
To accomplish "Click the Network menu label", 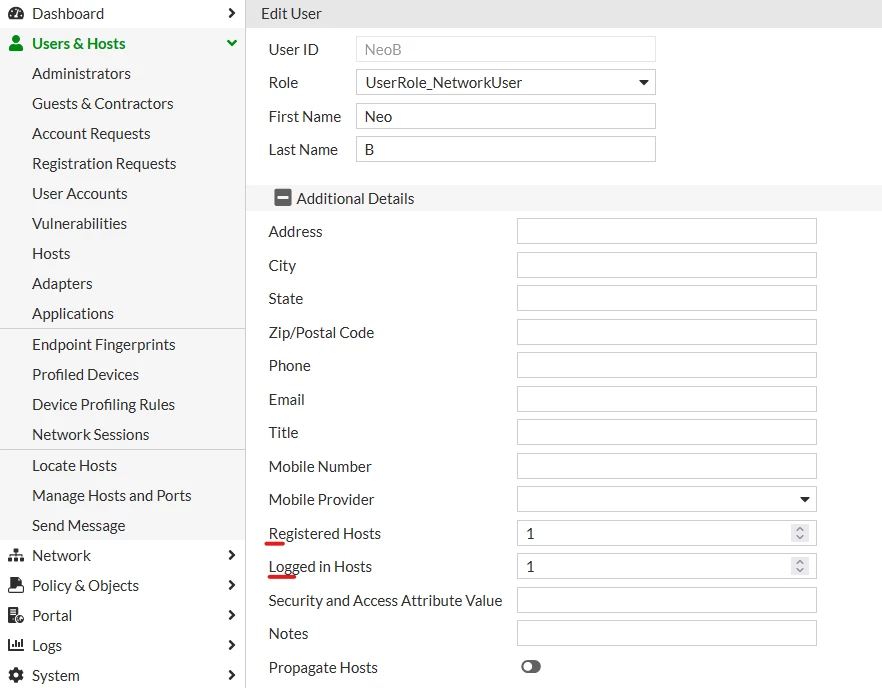I will (x=61, y=556).
